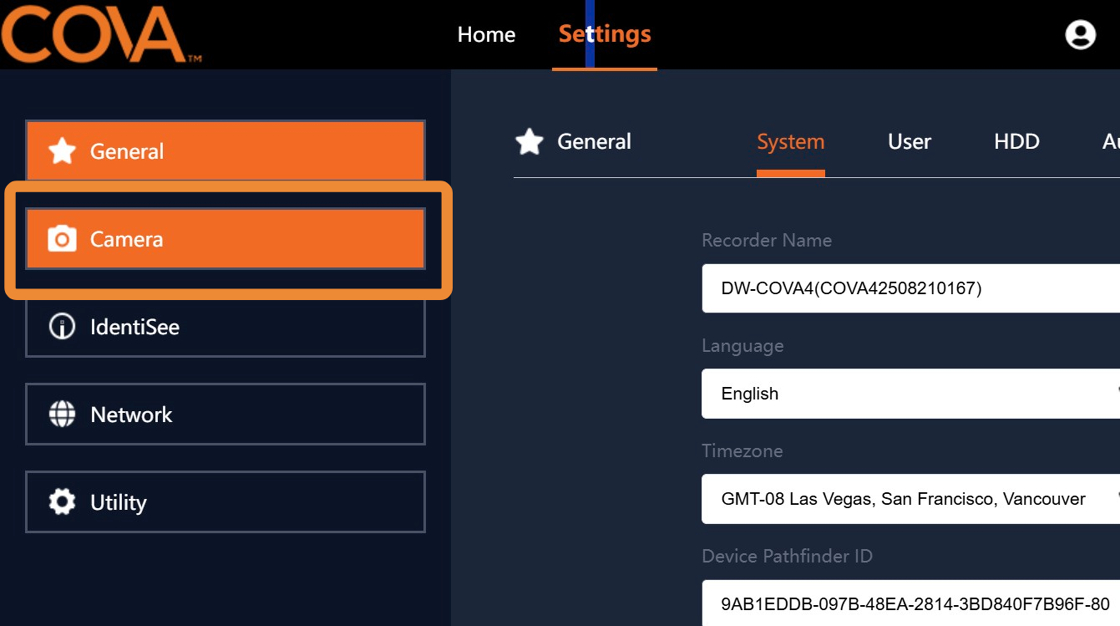Open the User tab
The width and height of the screenshot is (1120, 626).
coord(909,141)
